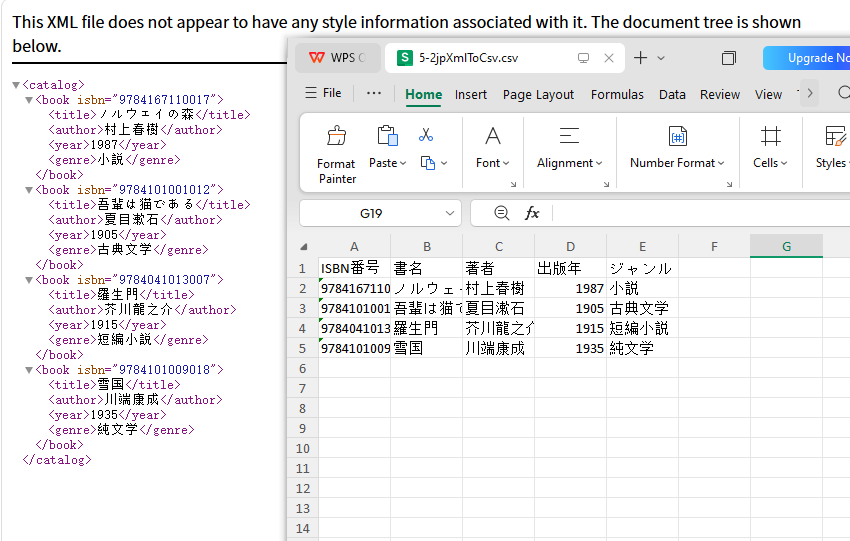Open the tab list dropdown next to plus
Screen dimensions: 850x541
(x=661, y=58)
